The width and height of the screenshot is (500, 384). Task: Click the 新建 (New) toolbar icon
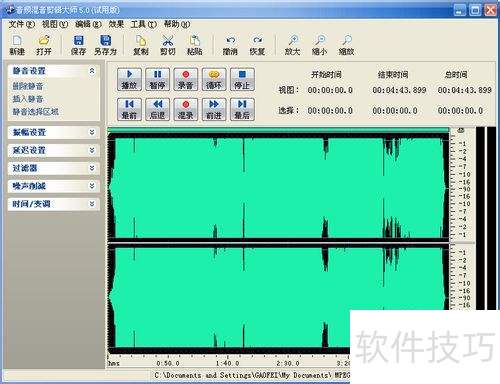(17, 45)
